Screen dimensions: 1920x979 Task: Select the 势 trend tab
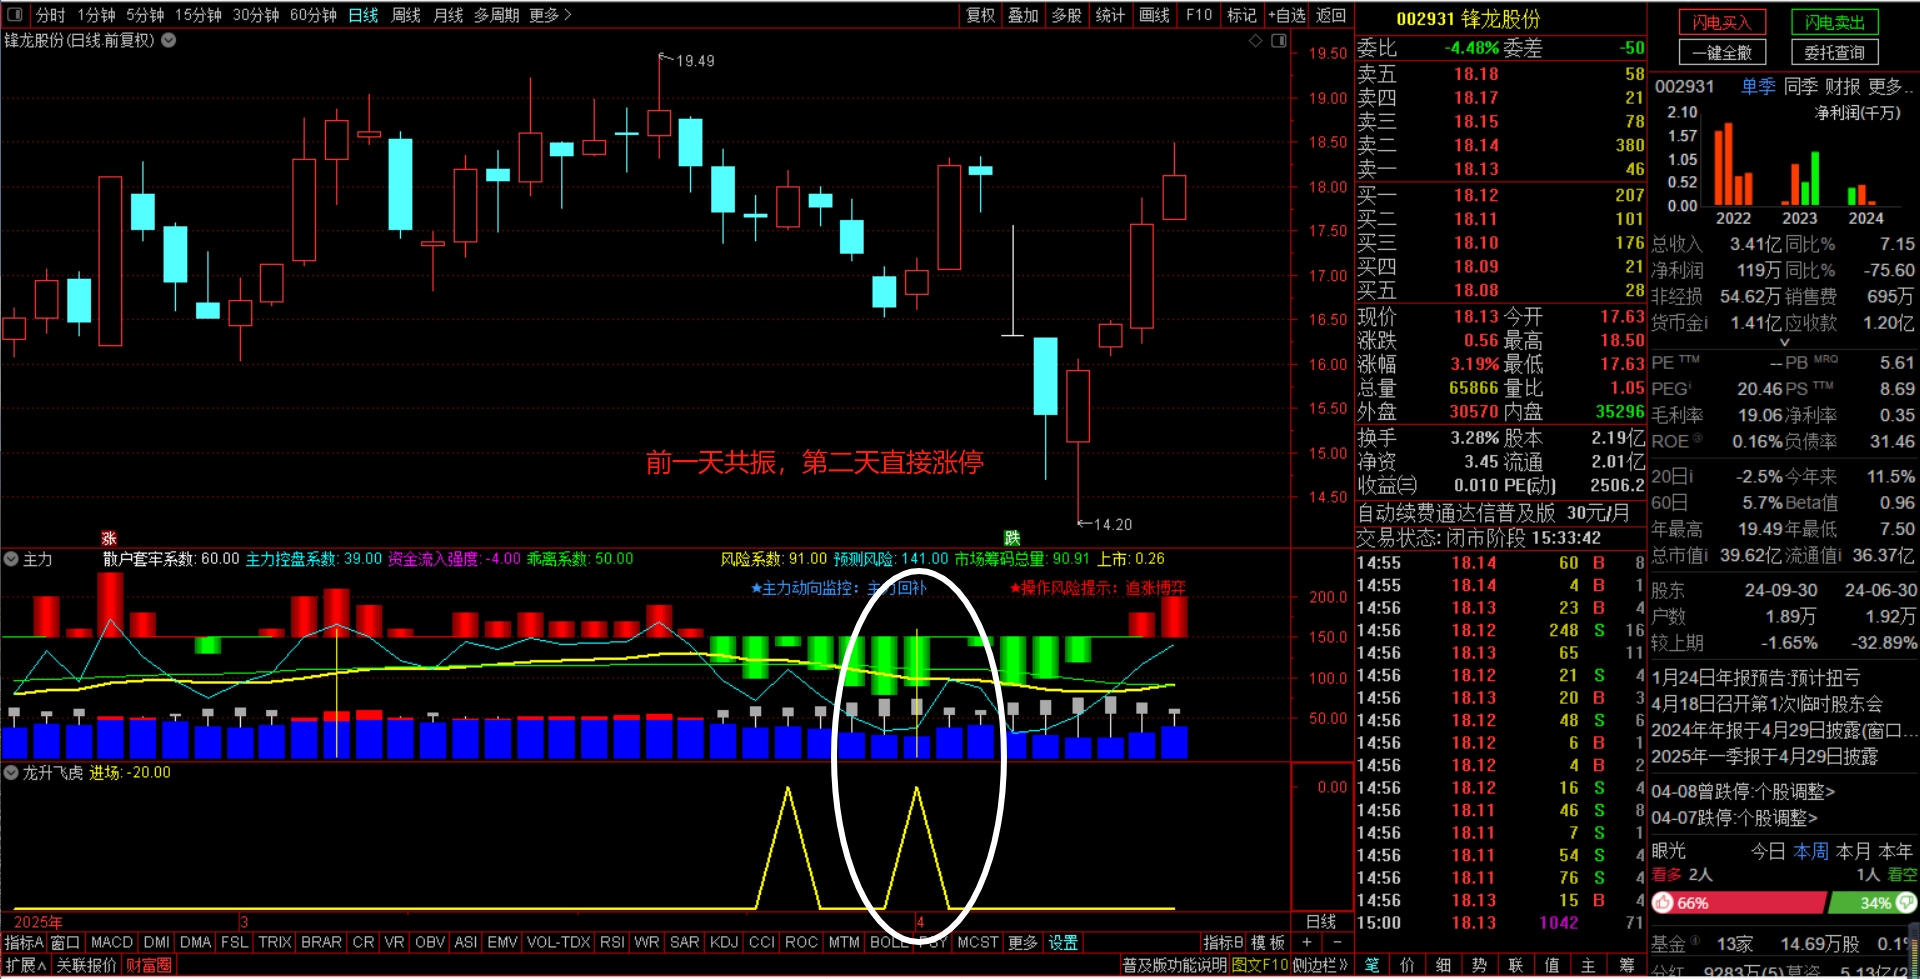1479,966
